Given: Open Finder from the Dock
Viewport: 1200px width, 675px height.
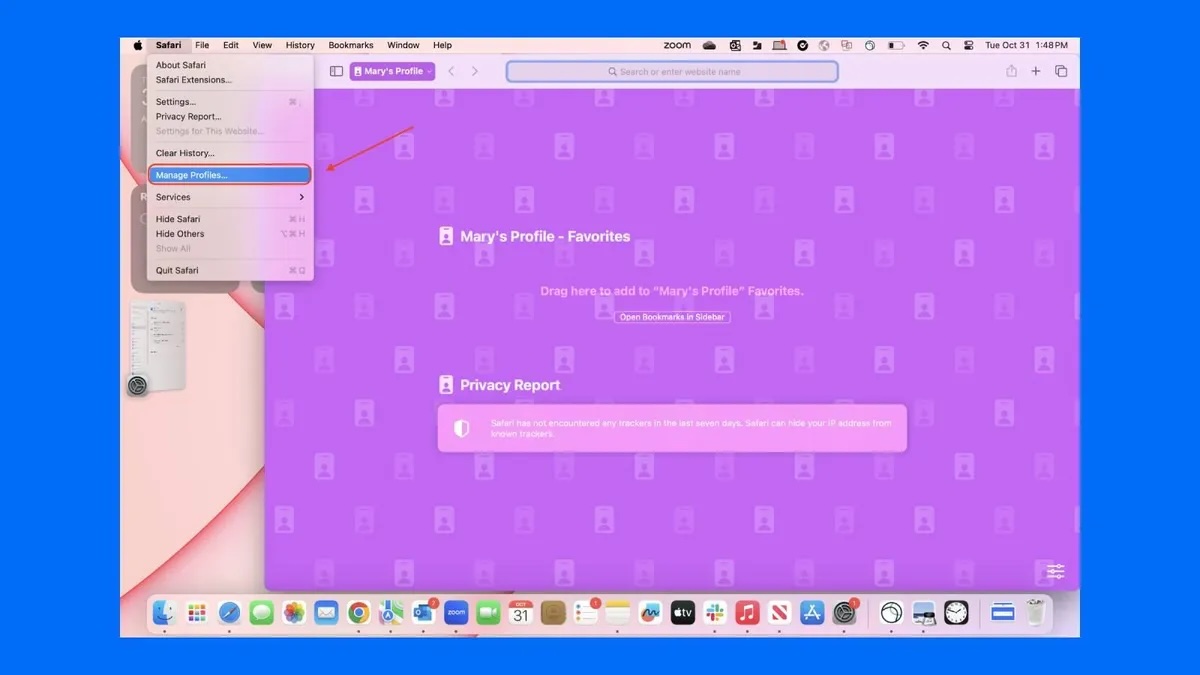Looking at the screenshot, I should click(164, 613).
